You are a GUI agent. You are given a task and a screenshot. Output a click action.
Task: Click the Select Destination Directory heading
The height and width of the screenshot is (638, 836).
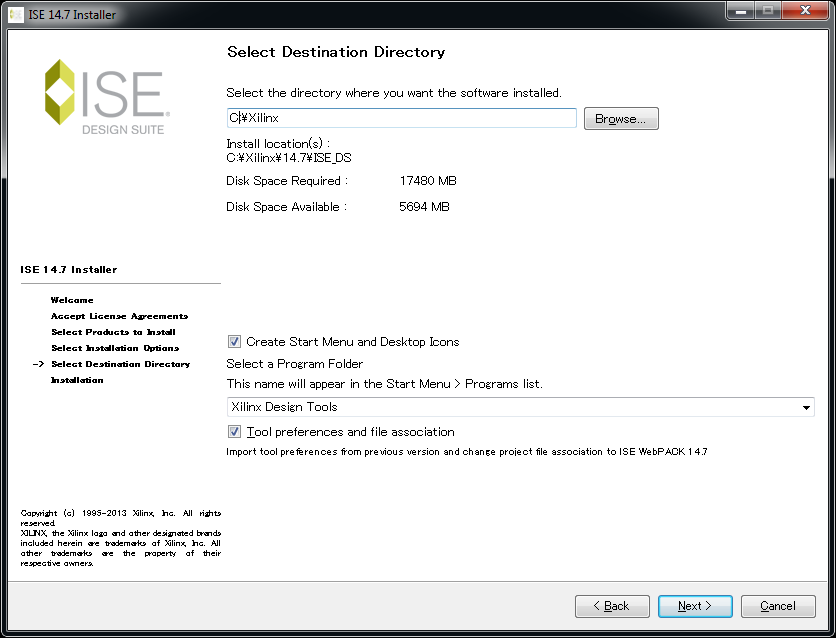coord(336,52)
